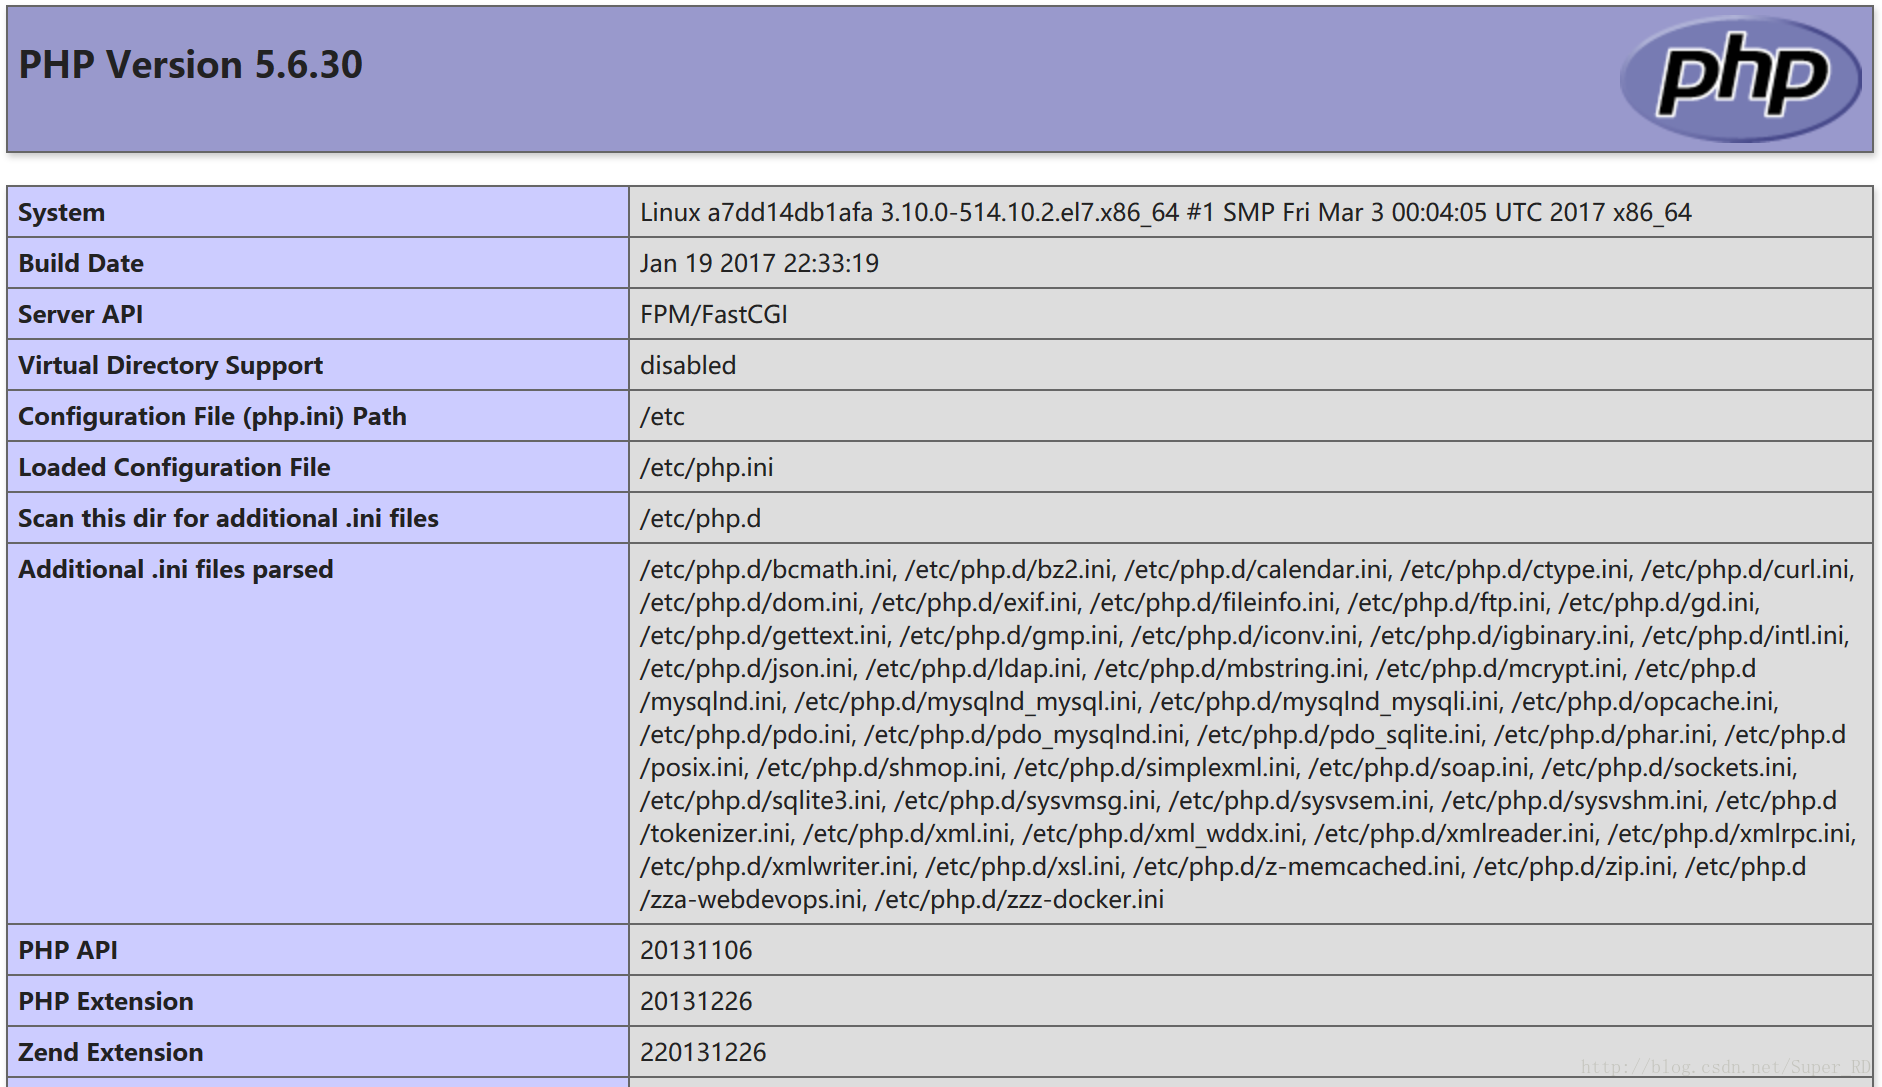
Task: Click the 'System' row label
Action: pos(61,213)
